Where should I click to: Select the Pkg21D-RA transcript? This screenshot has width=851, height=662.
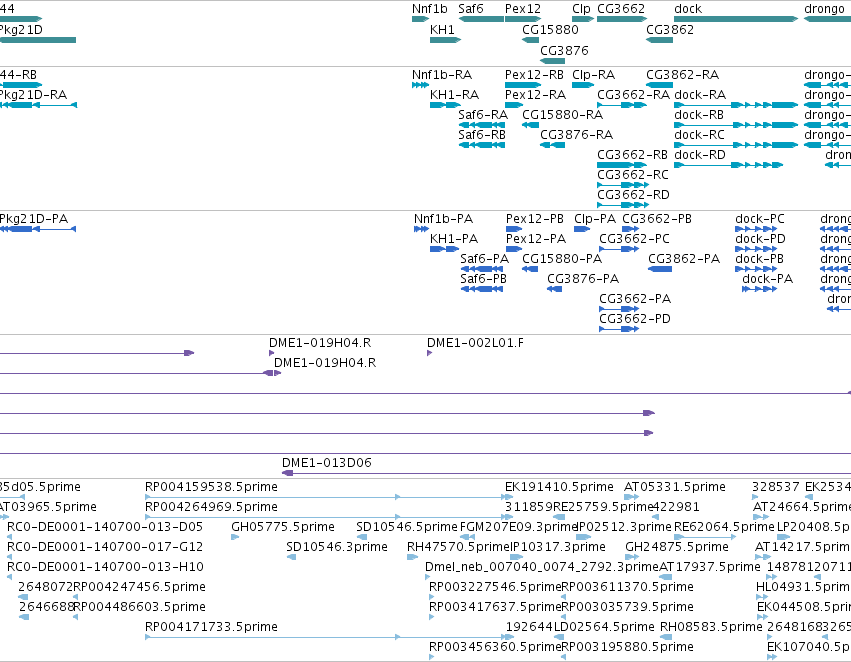(38, 105)
